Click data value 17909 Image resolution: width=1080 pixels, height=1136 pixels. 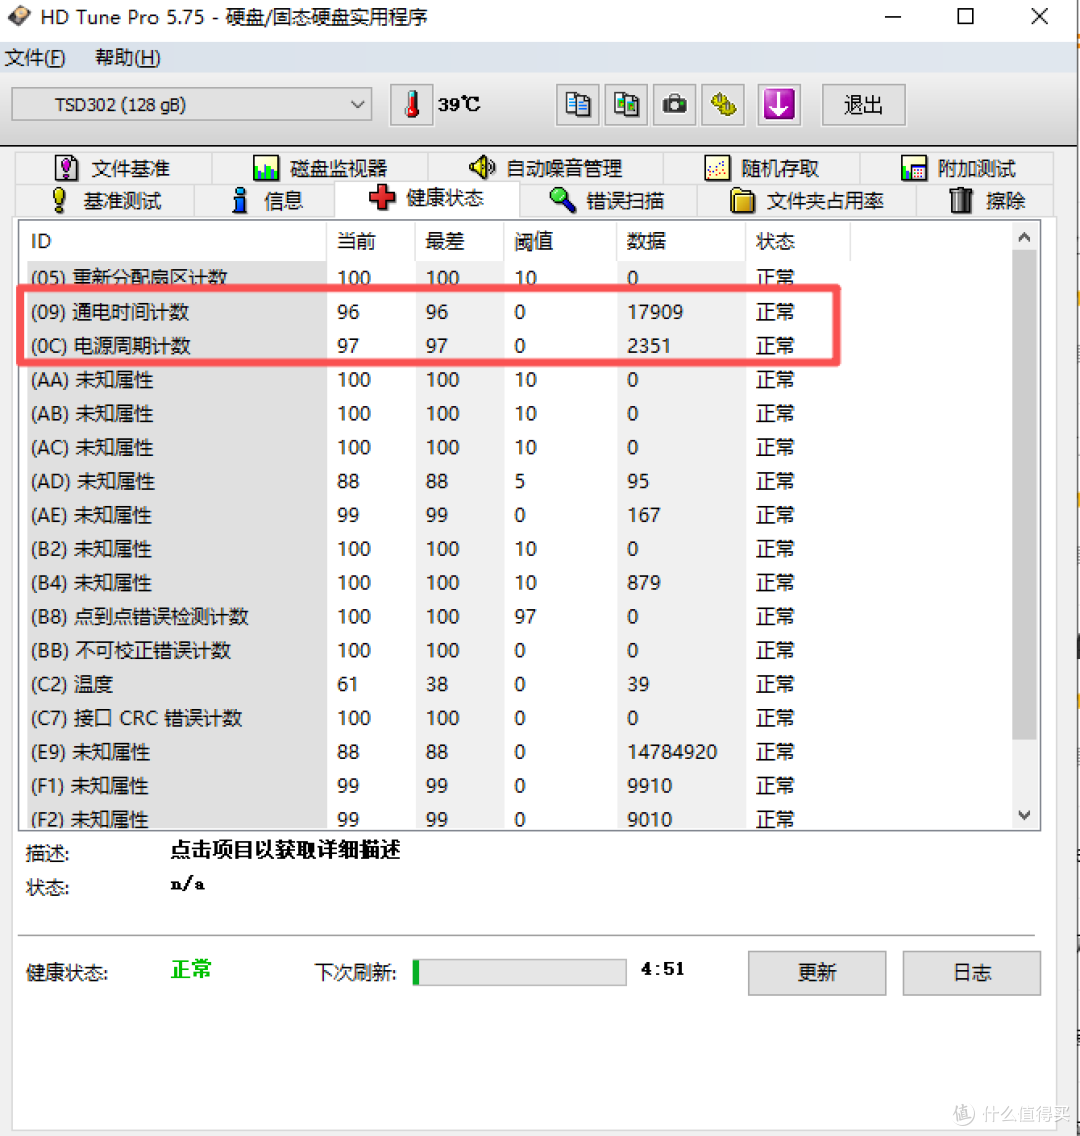point(655,312)
